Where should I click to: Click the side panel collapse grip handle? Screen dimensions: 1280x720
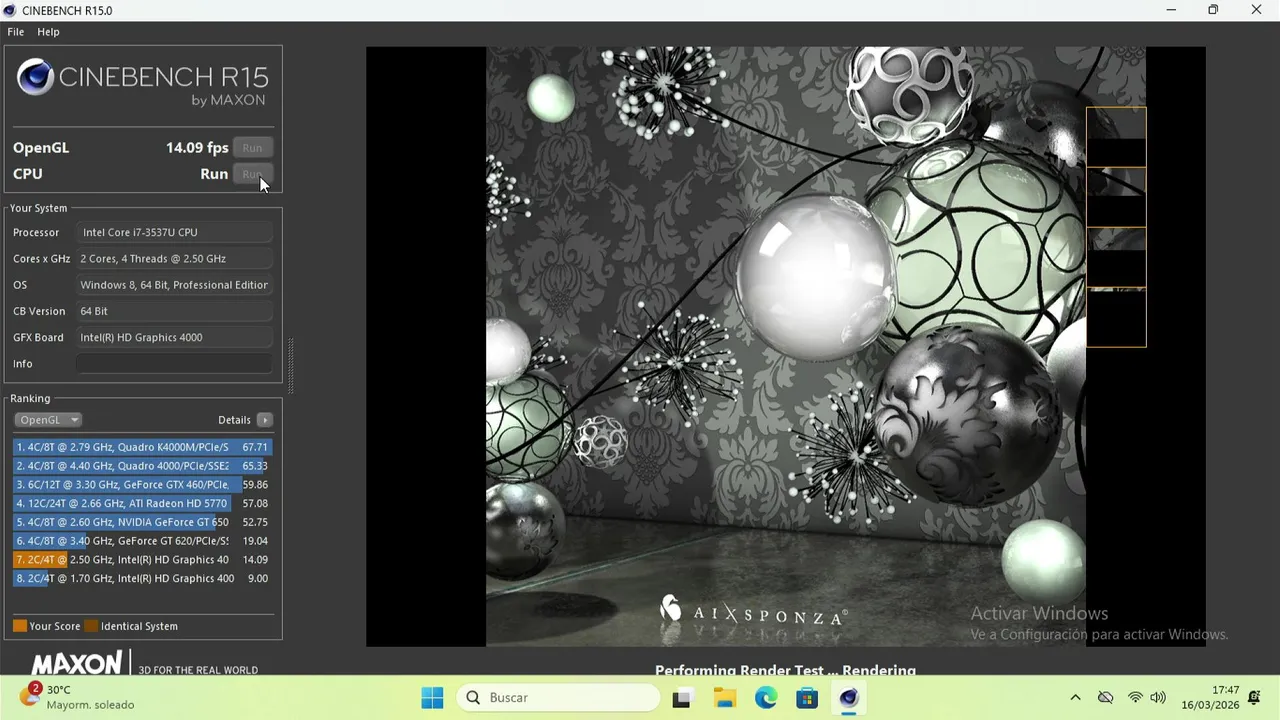(x=291, y=365)
